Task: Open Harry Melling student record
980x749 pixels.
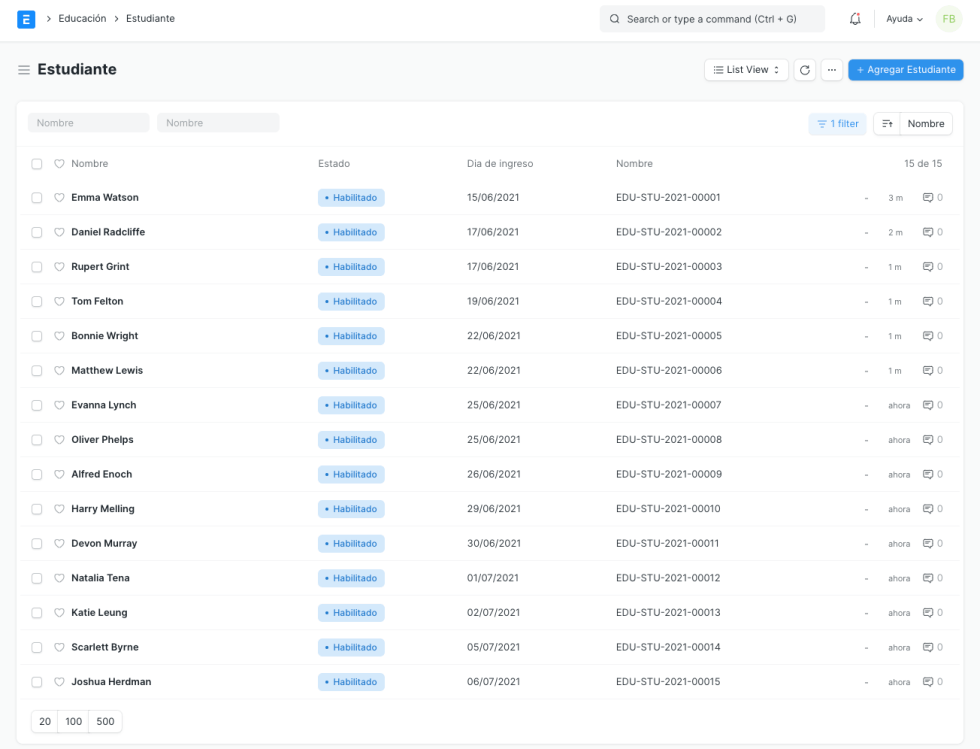Action: 103,509
